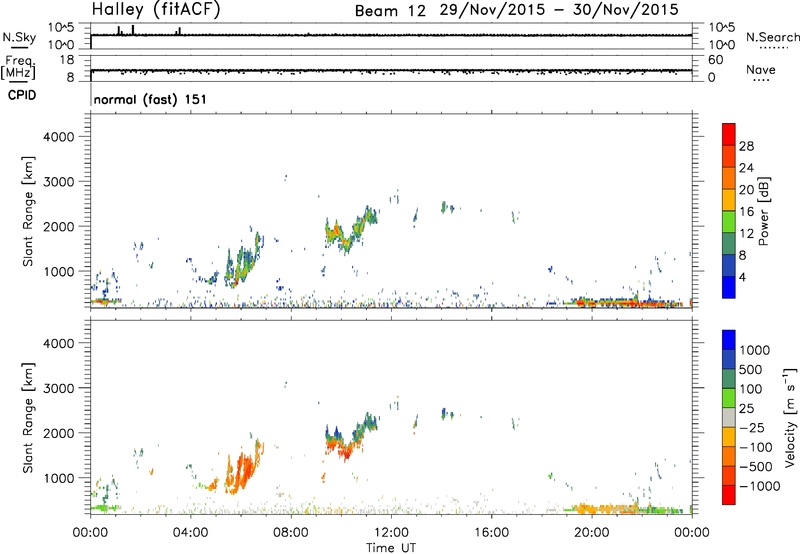Pick the gray −25 to 25 velocity swatch
800x554 pixels.
(729, 417)
